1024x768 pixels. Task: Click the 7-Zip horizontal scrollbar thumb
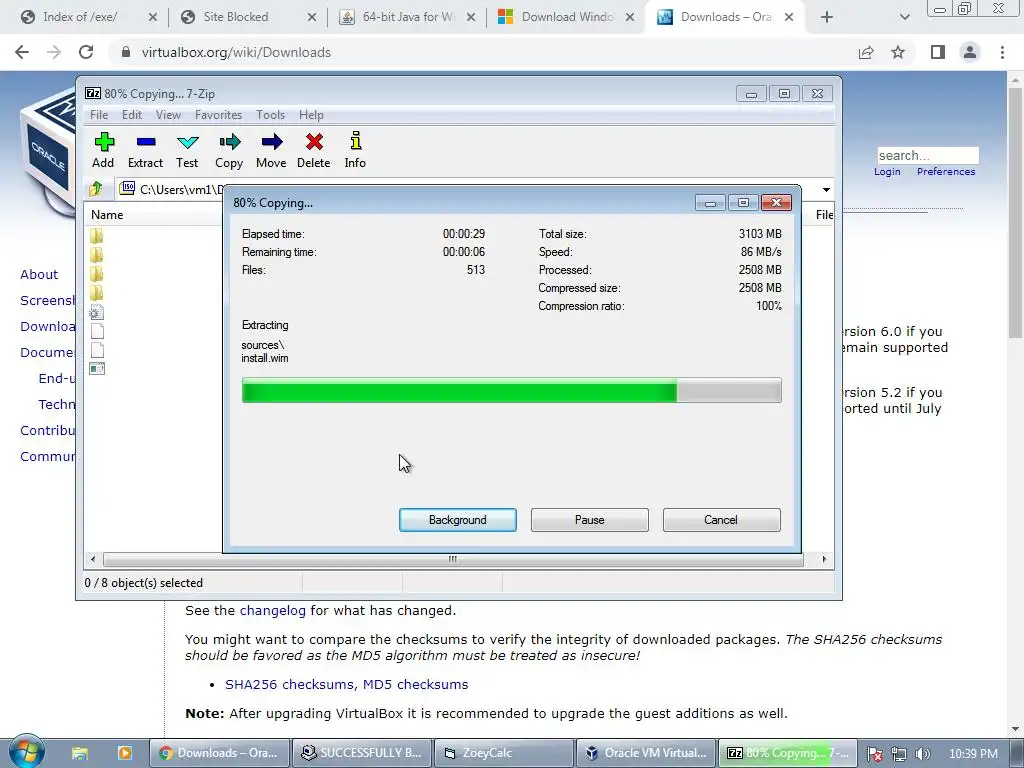coord(453,559)
